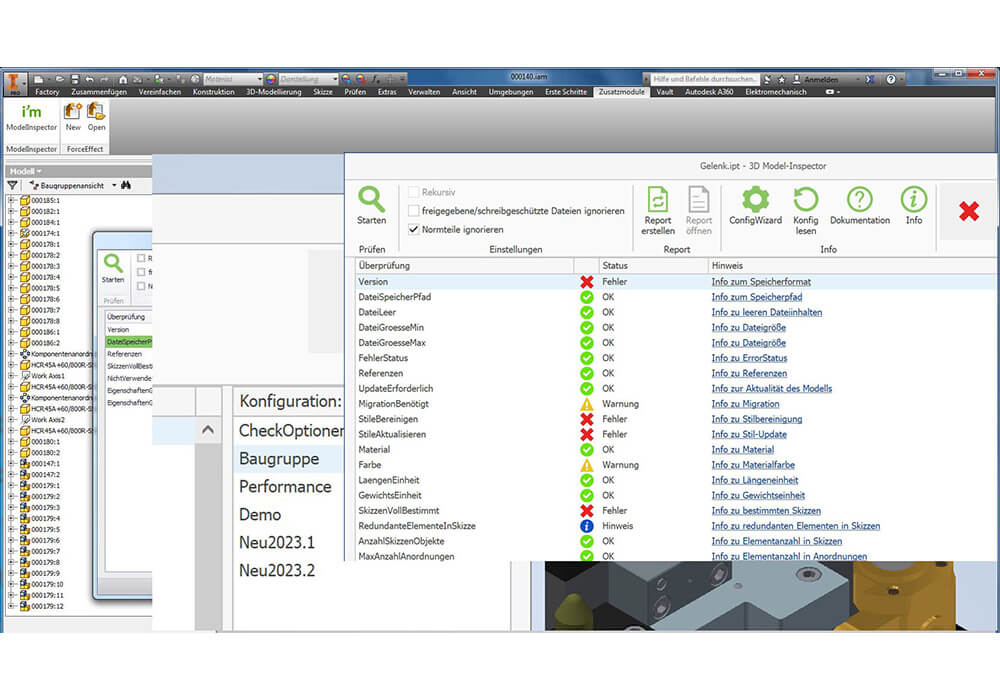Uncheck the Normteile ignorieren checkbox
This screenshot has height=700, width=1000.
(414, 229)
